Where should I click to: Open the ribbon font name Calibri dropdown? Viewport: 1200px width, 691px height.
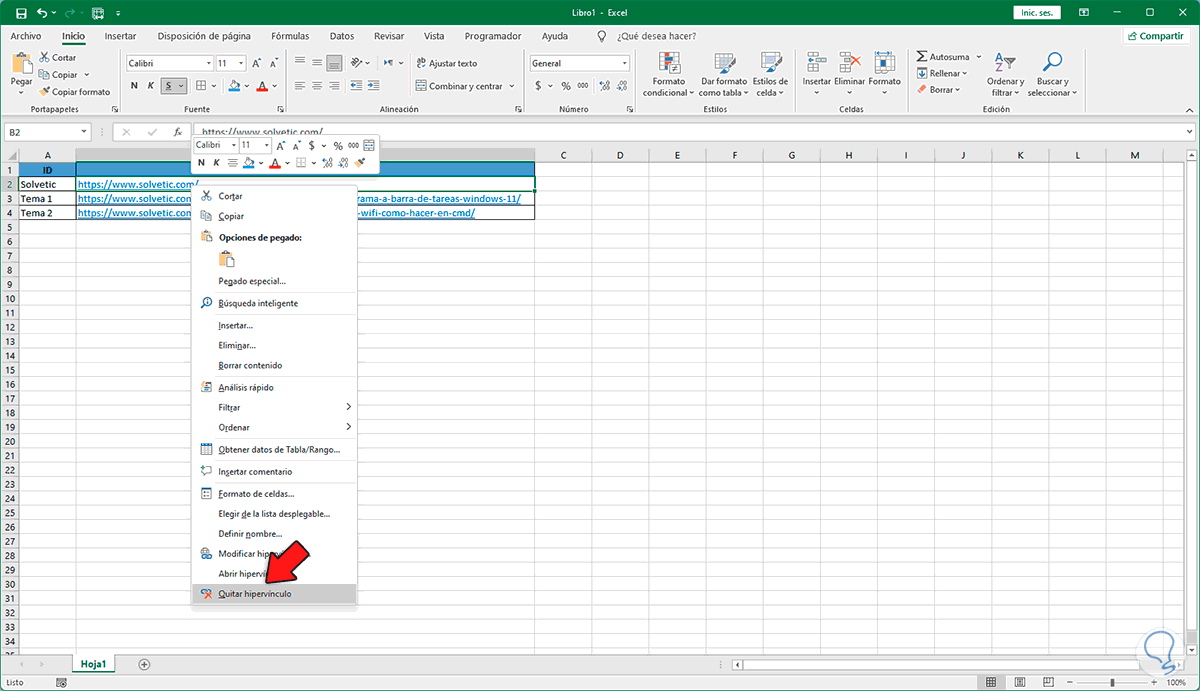tap(208, 63)
